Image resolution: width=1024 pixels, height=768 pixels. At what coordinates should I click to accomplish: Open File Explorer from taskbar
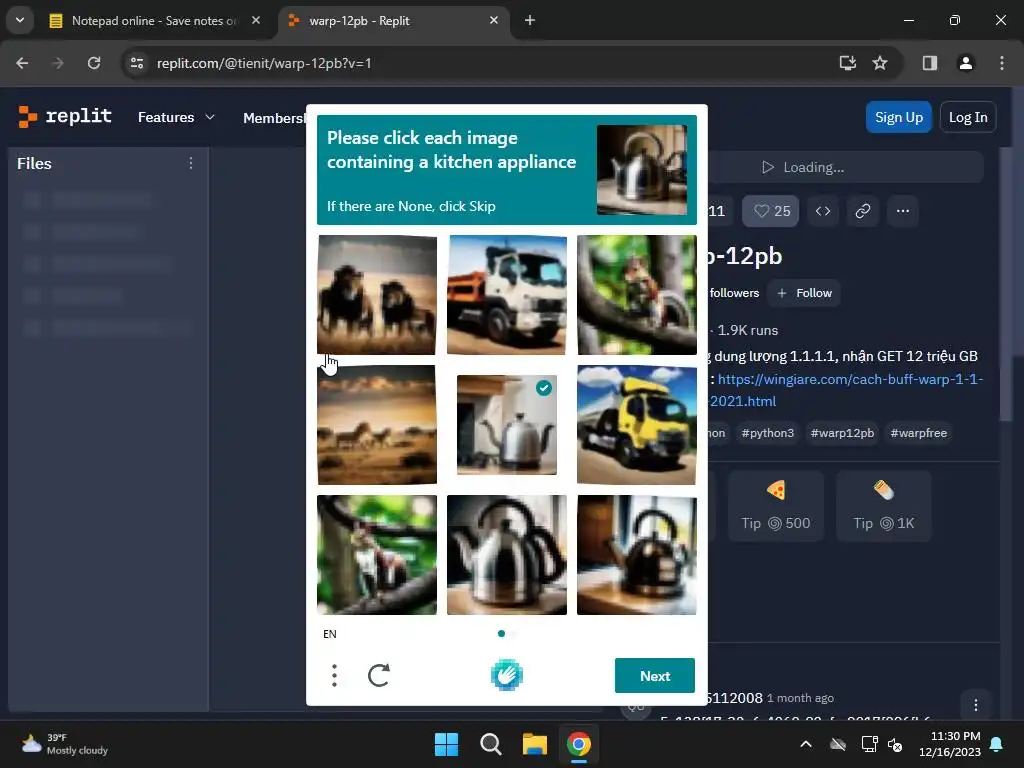coord(534,744)
